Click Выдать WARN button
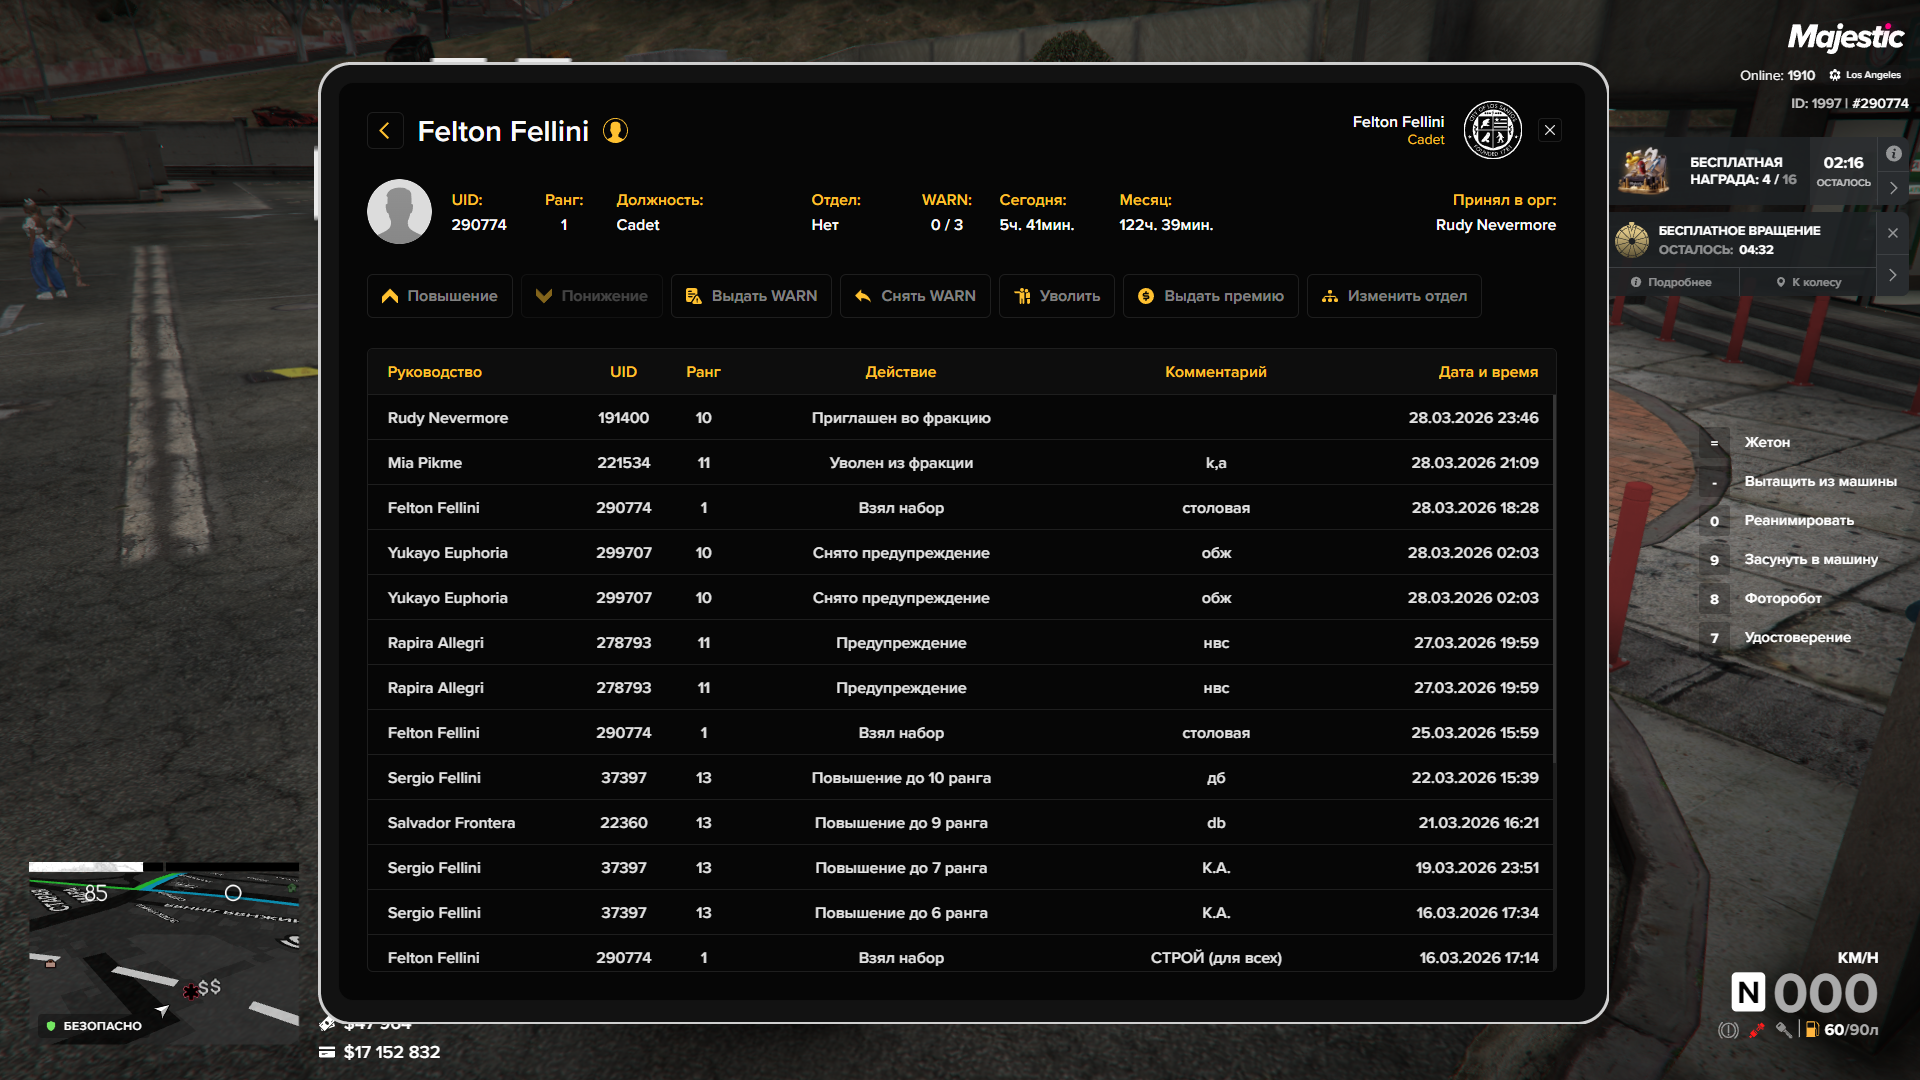Image resolution: width=1920 pixels, height=1080 pixels. 751,296
